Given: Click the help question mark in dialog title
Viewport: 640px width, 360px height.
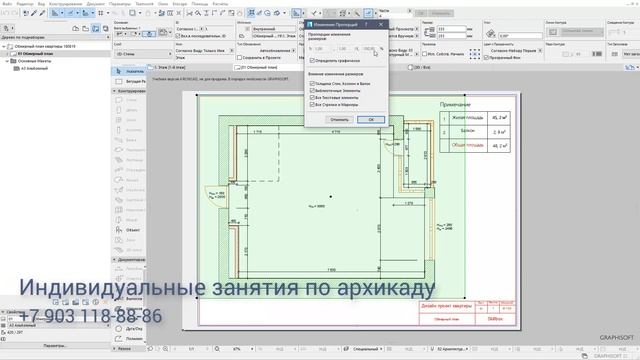Looking at the screenshot, I should pos(366,24).
